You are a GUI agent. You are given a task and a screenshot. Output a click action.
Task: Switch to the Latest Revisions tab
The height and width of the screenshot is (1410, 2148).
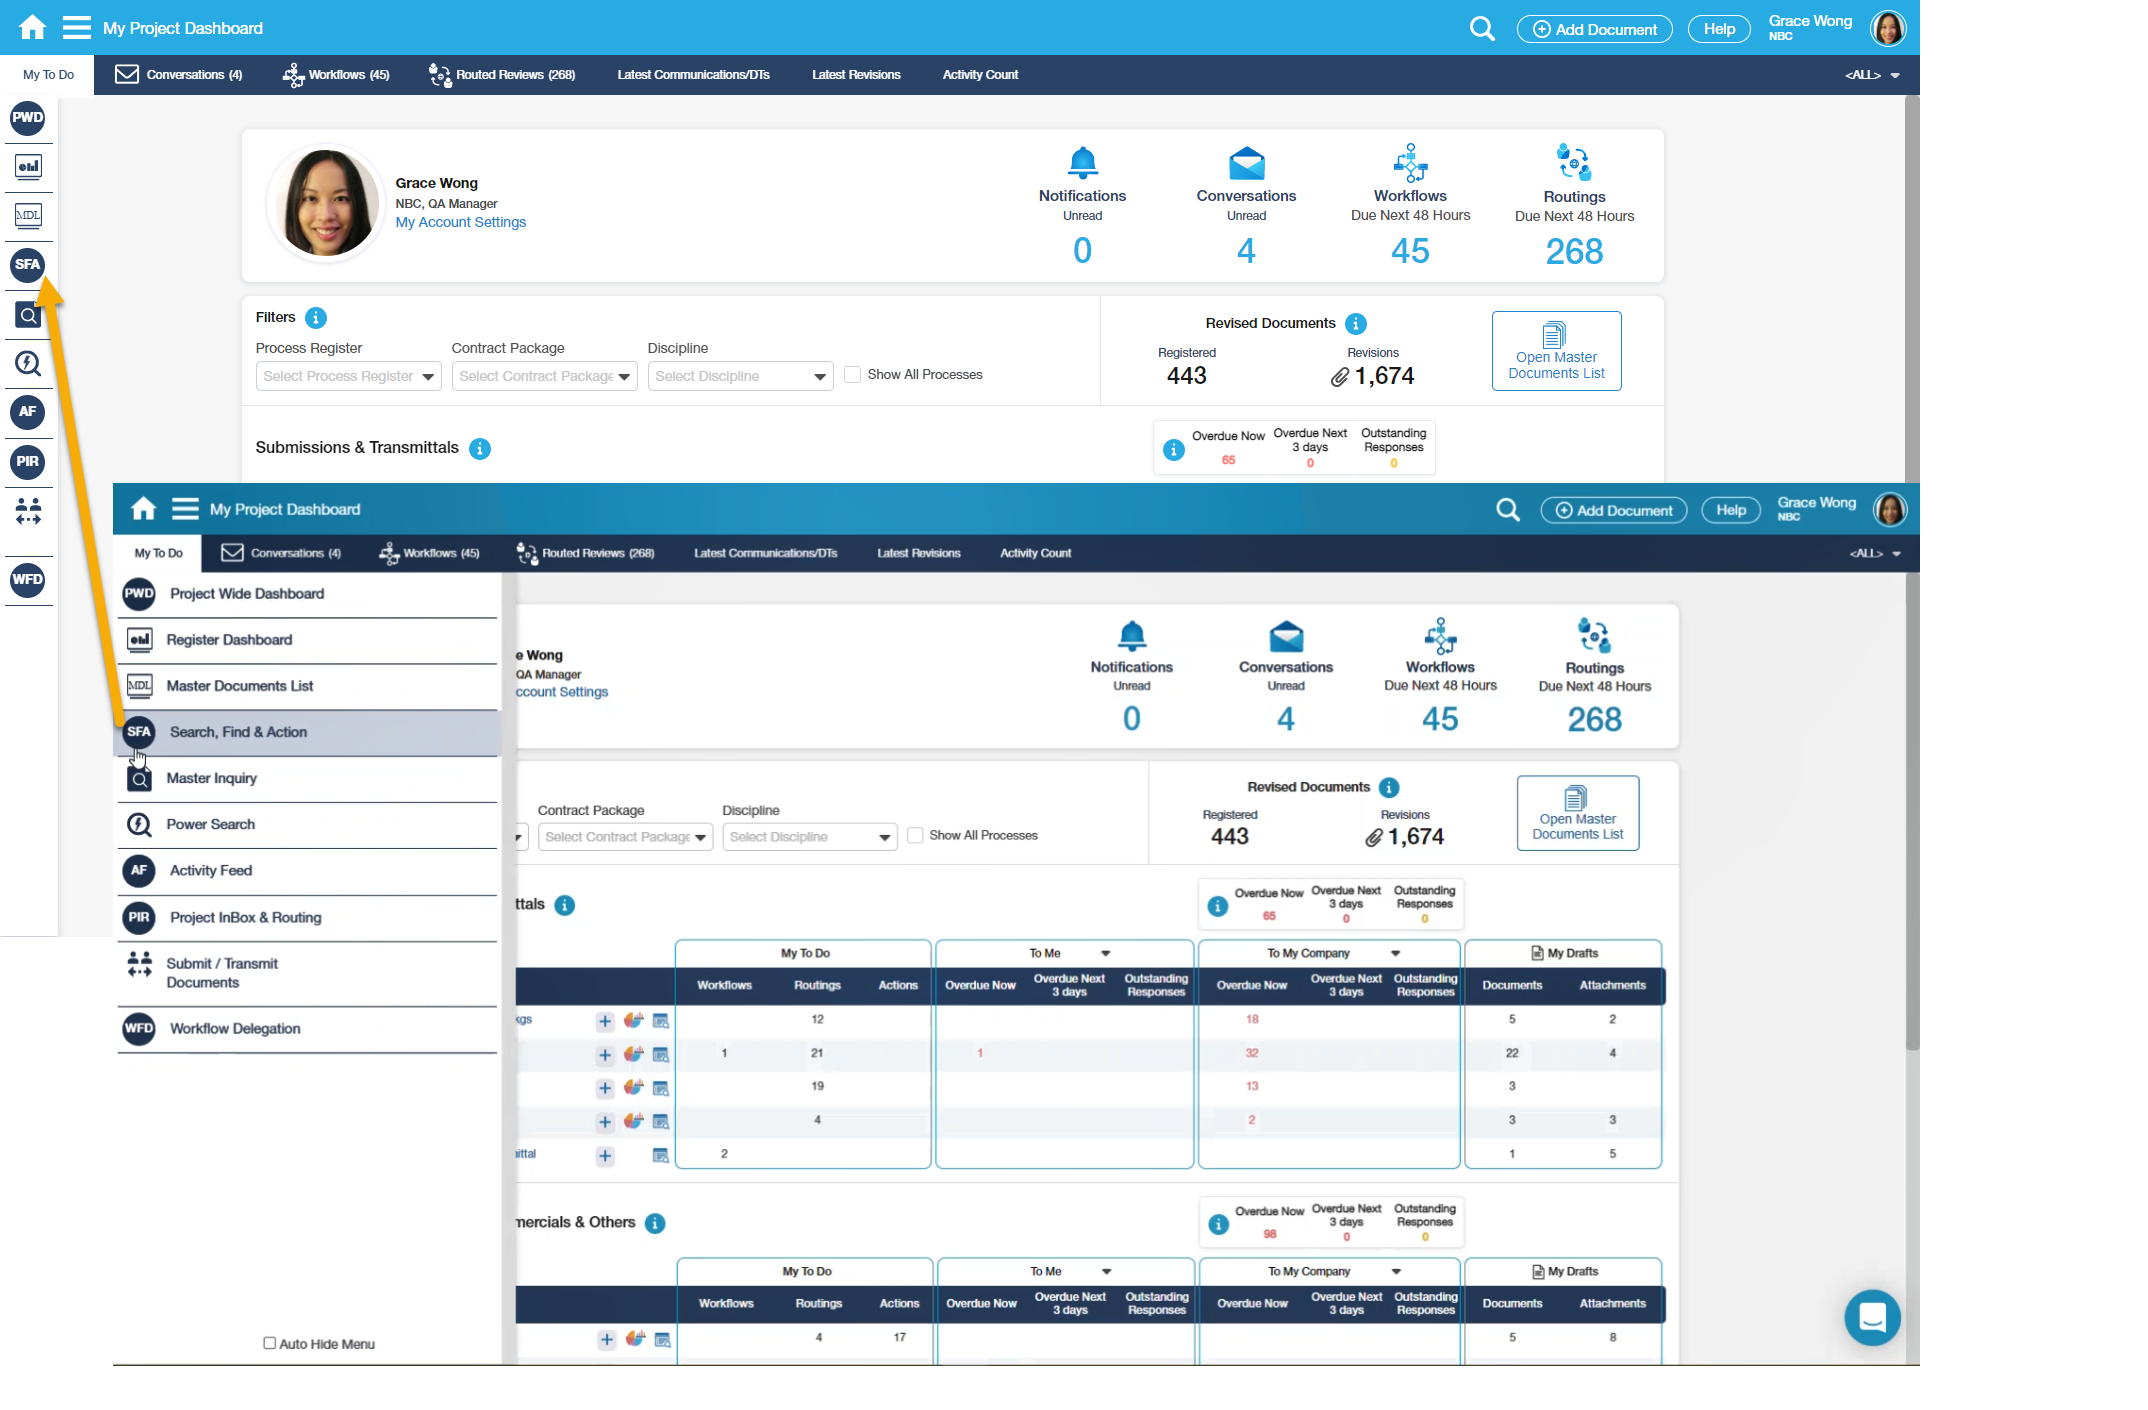coord(856,75)
